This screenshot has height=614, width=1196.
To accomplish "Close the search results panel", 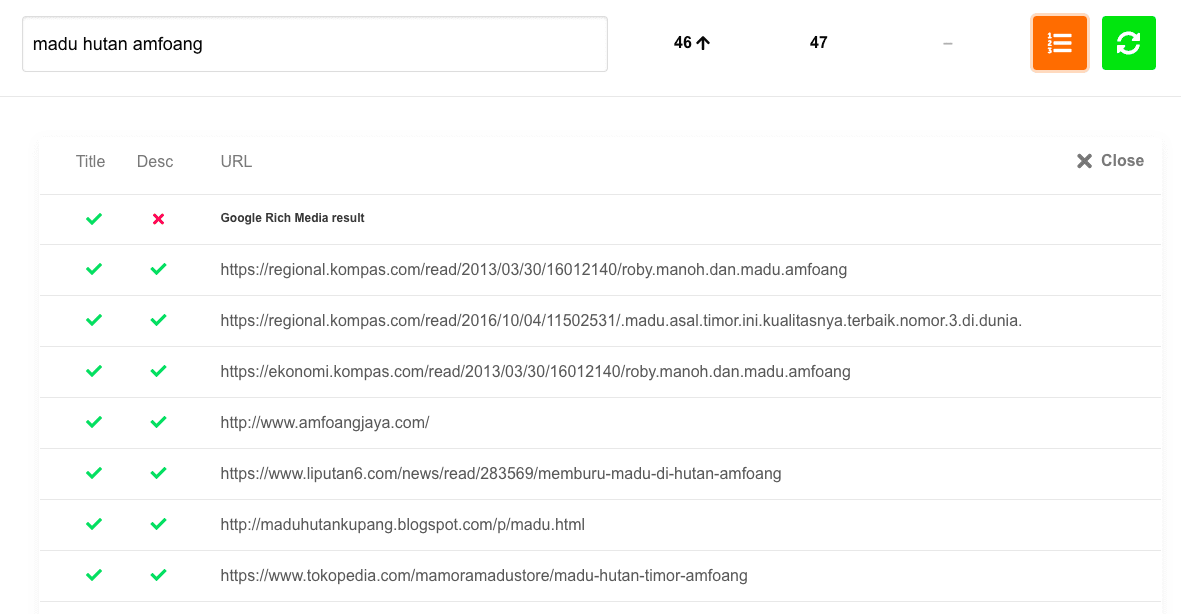I will tap(1110, 161).
